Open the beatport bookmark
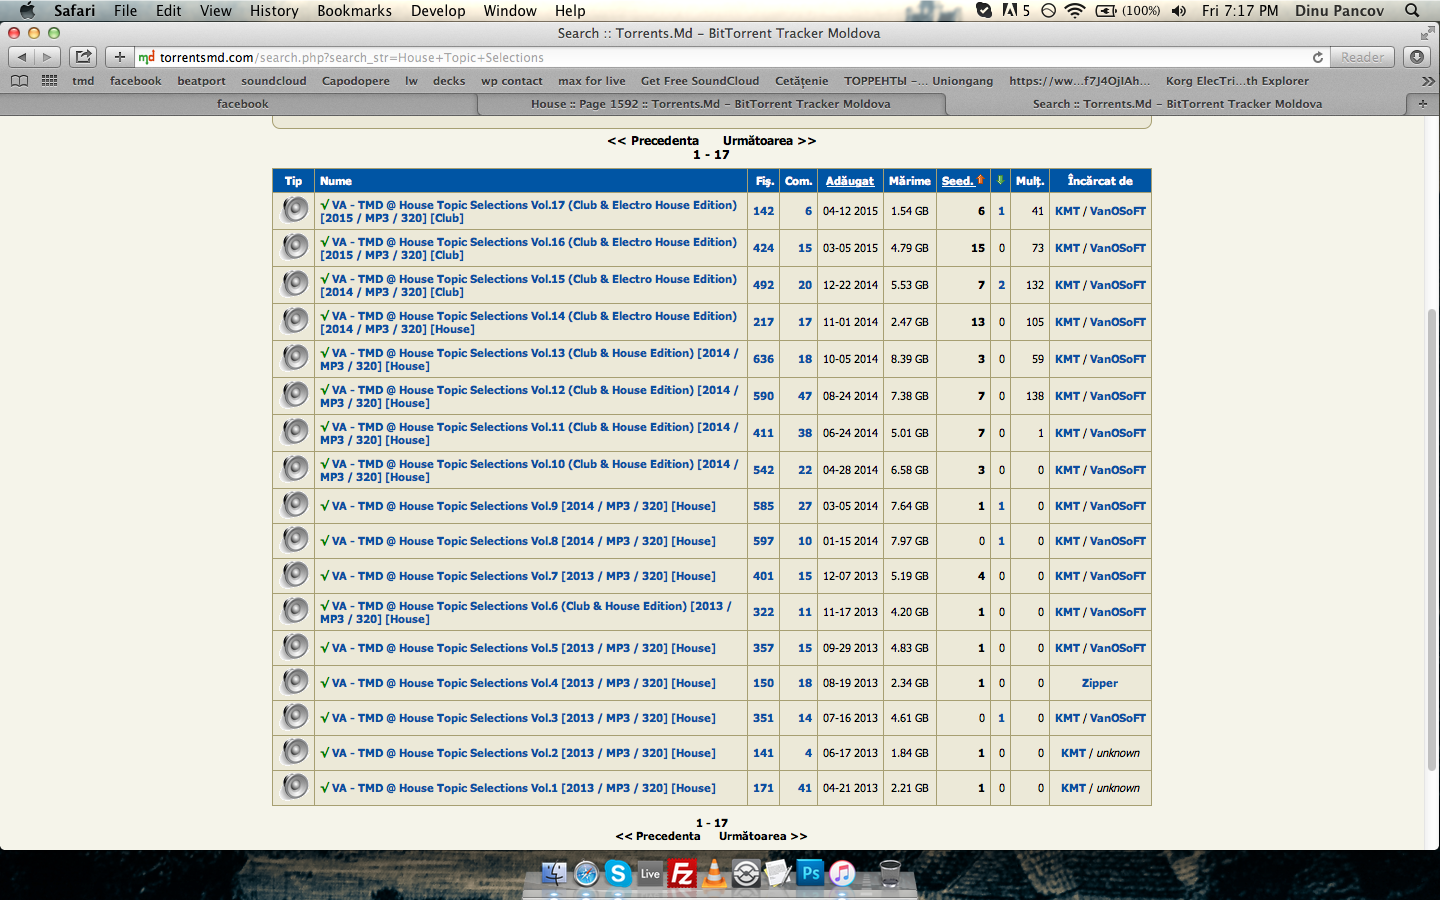Screen dimensions: 1440x900 click(201, 81)
